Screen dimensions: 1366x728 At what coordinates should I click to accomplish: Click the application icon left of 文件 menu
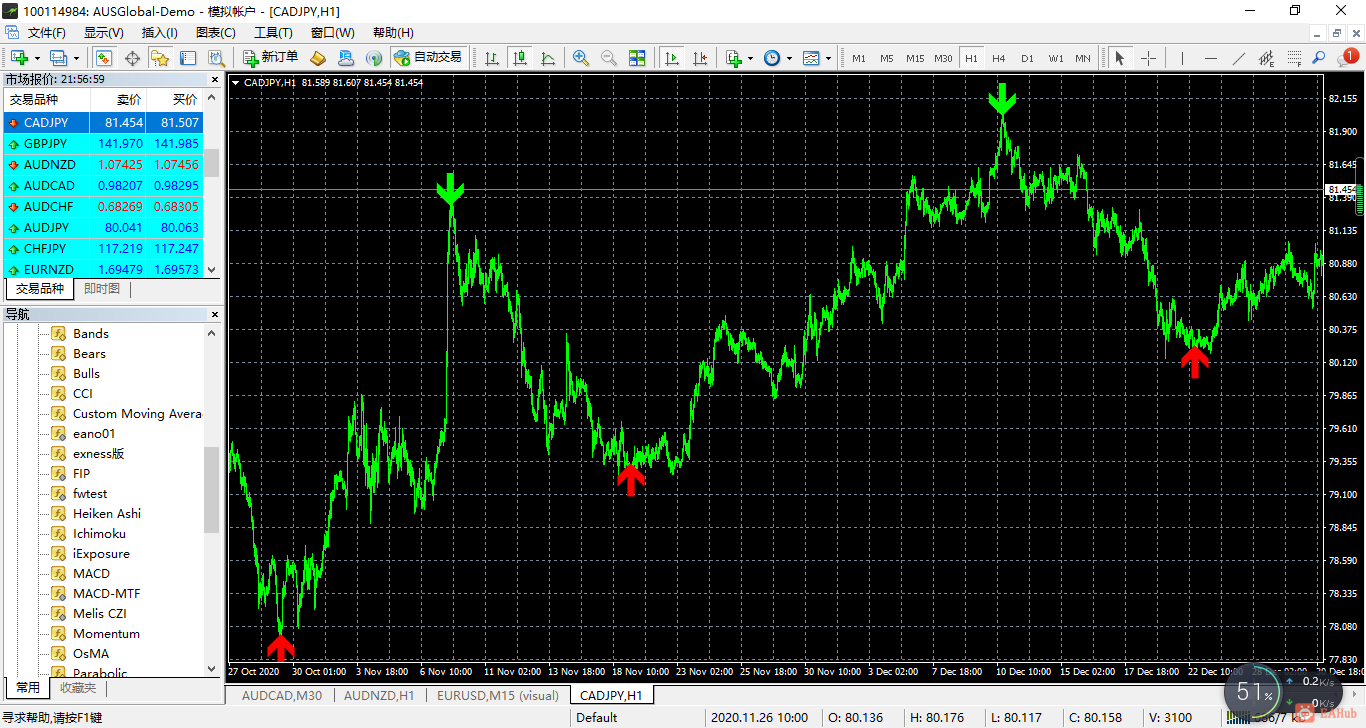click(x=10, y=32)
